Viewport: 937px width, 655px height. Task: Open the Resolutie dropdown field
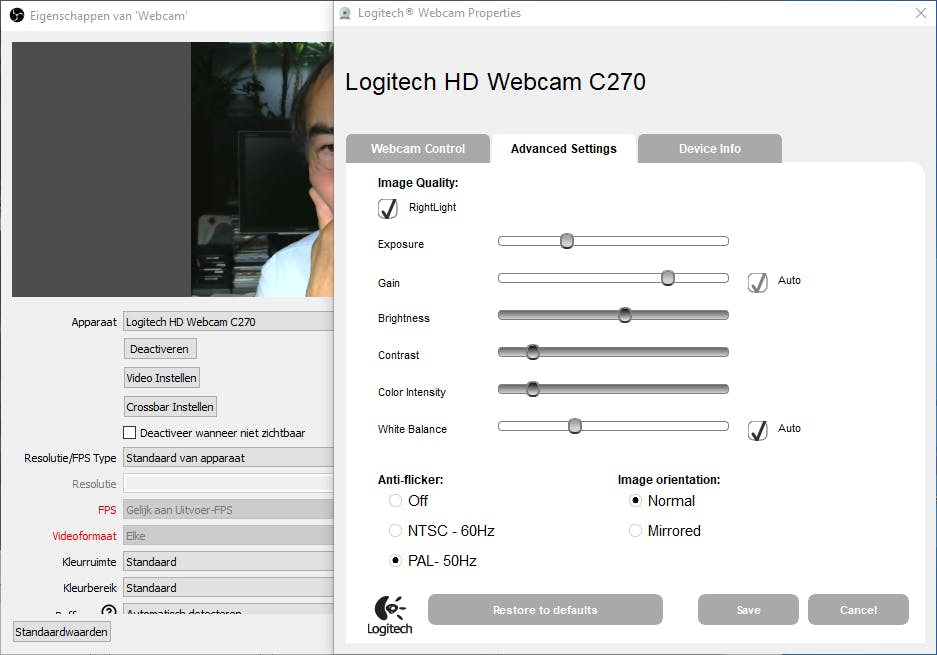point(228,484)
